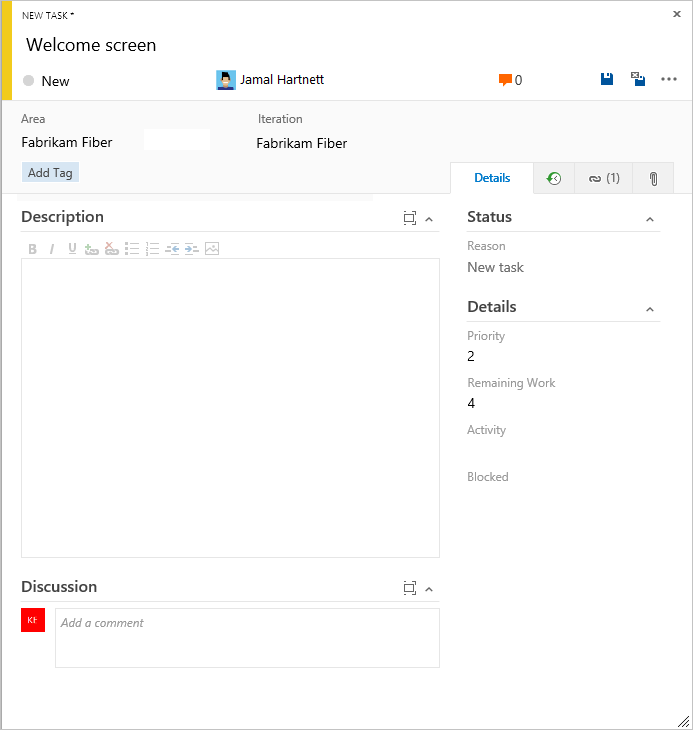Open the New state dropdown
Screen dimensions: 693x730
(47, 81)
